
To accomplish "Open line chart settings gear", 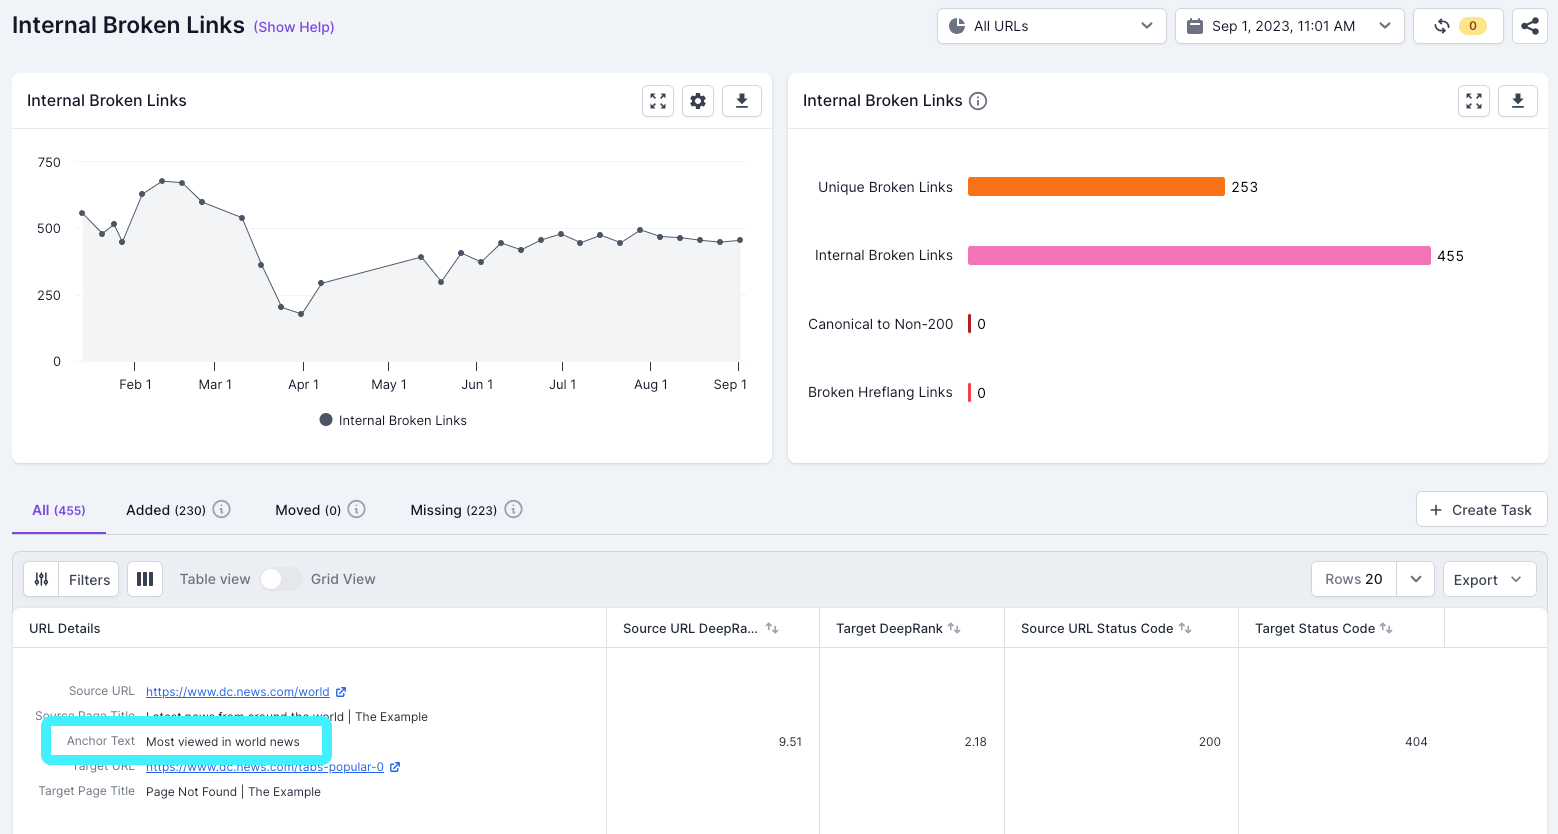I will click(698, 101).
